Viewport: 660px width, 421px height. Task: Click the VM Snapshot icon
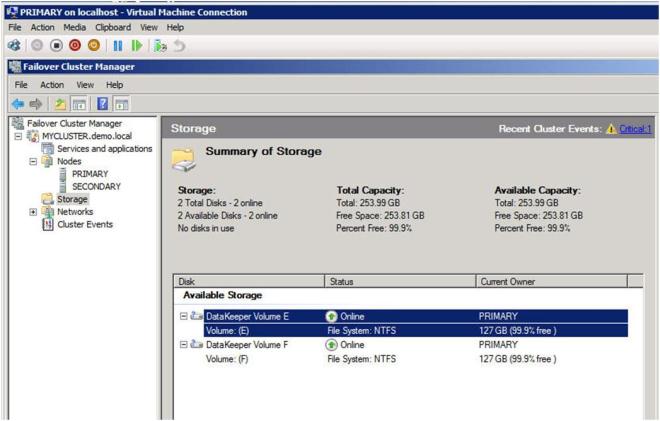(161, 46)
